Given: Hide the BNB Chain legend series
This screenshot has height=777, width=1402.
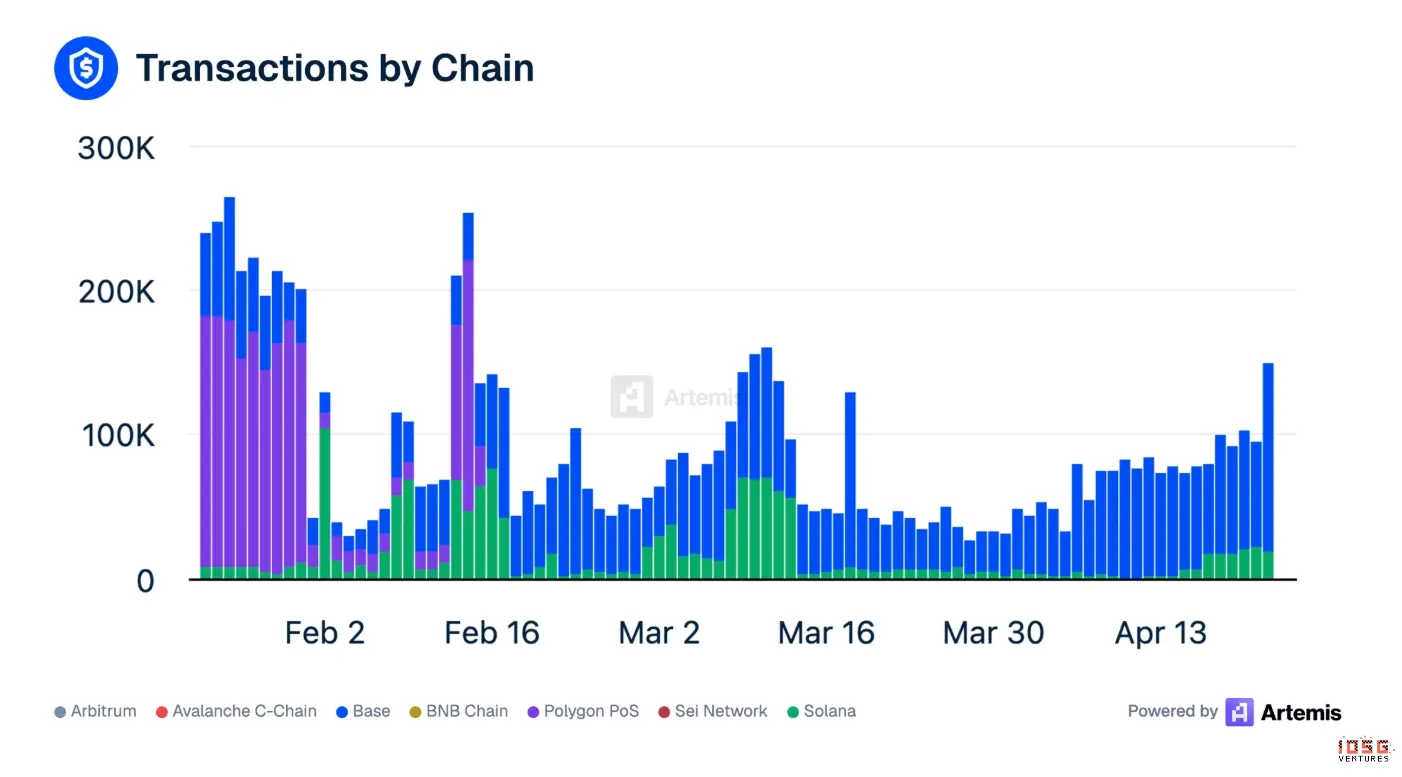Looking at the screenshot, I should [x=458, y=712].
